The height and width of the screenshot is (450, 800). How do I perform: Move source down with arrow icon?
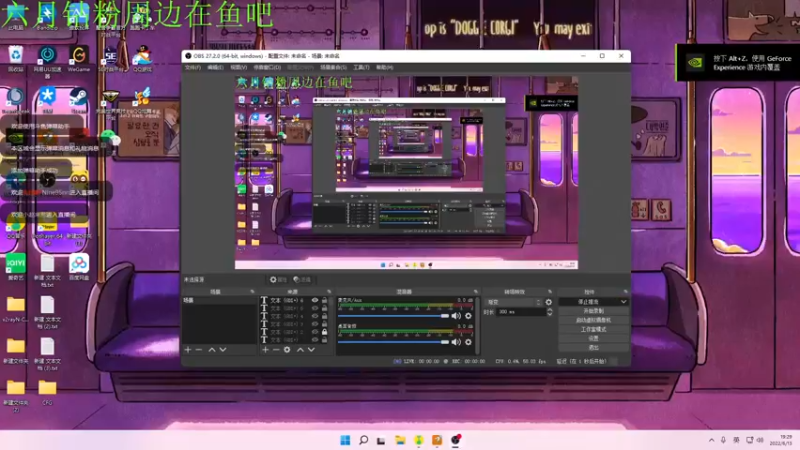[x=311, y=349]
